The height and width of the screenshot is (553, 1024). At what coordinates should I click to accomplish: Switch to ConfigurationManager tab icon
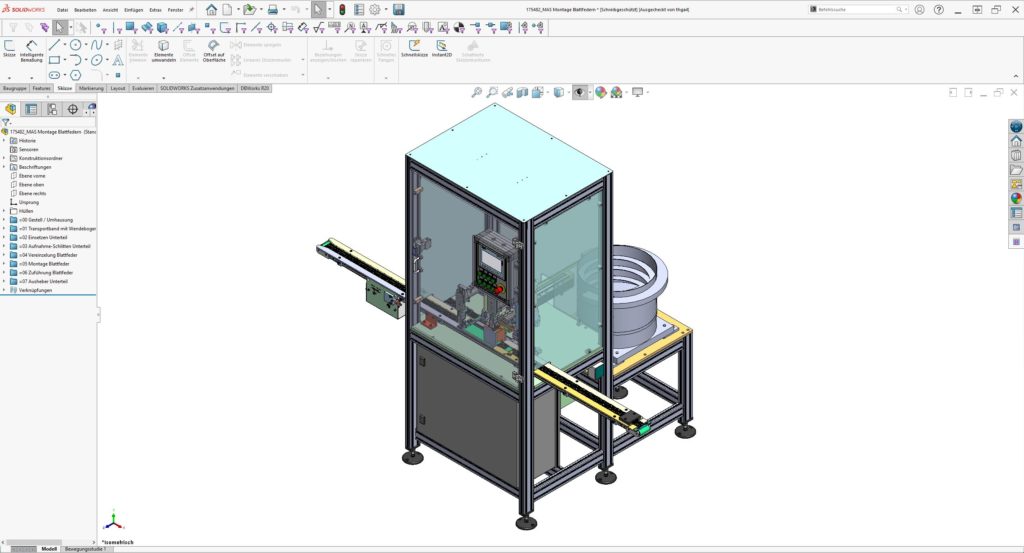coord(52,109)
